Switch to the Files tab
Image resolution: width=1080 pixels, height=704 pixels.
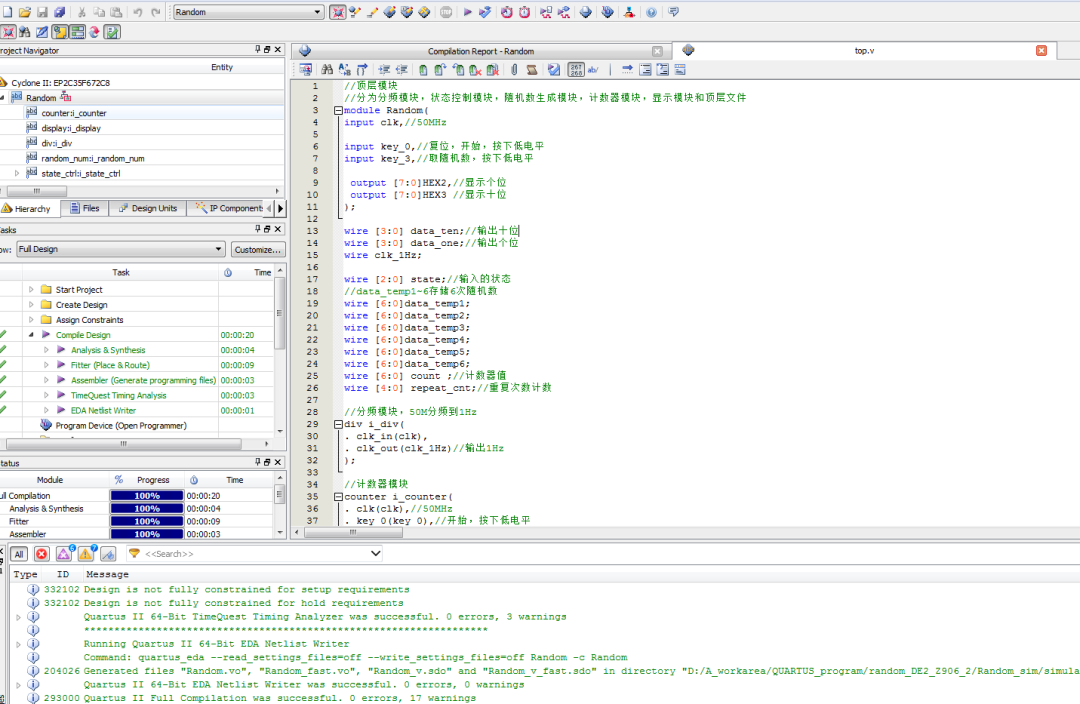(84, 208)
